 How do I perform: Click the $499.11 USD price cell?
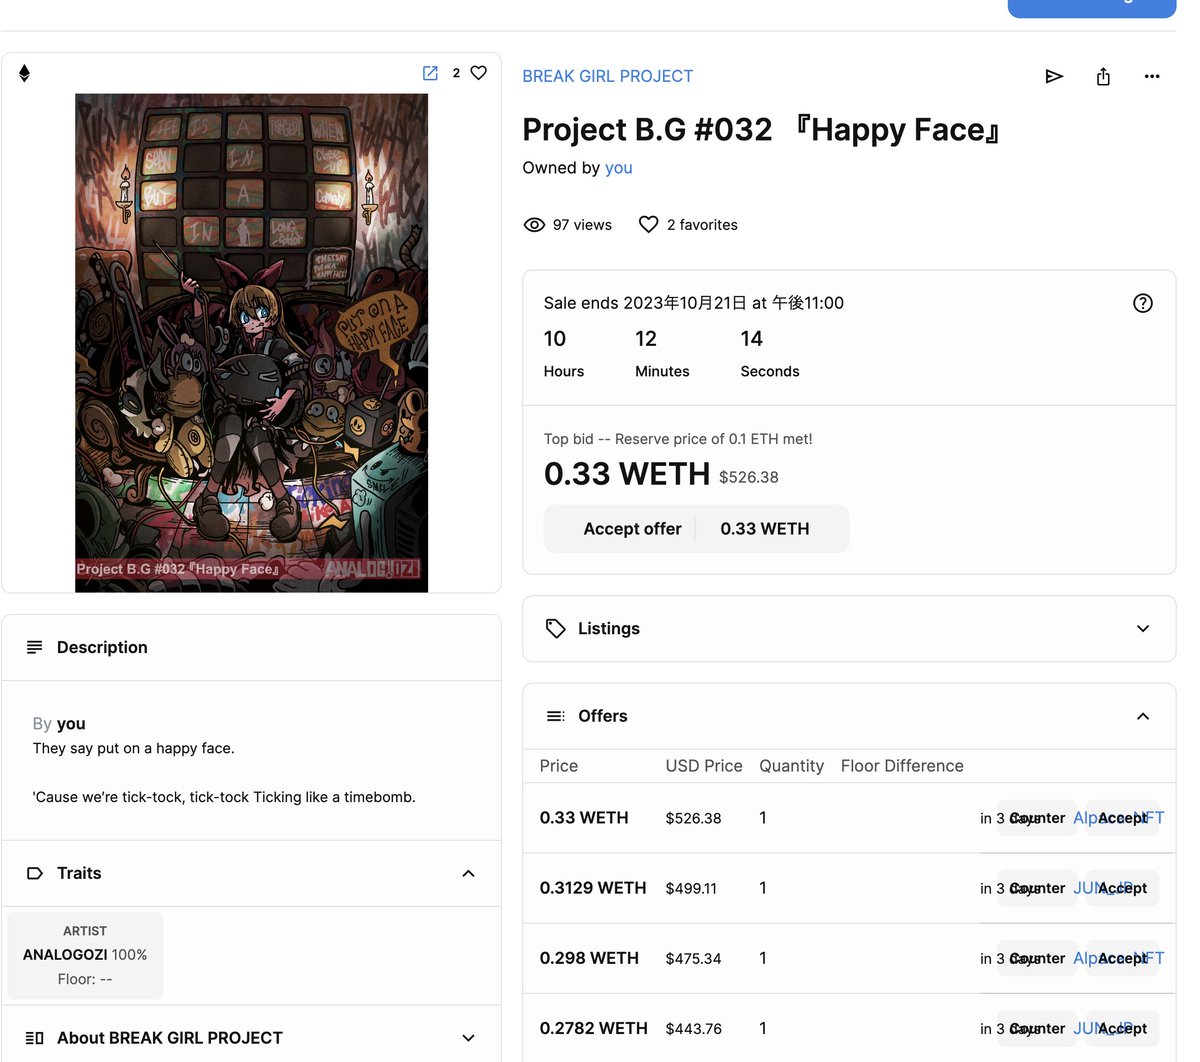coord(691,888)
